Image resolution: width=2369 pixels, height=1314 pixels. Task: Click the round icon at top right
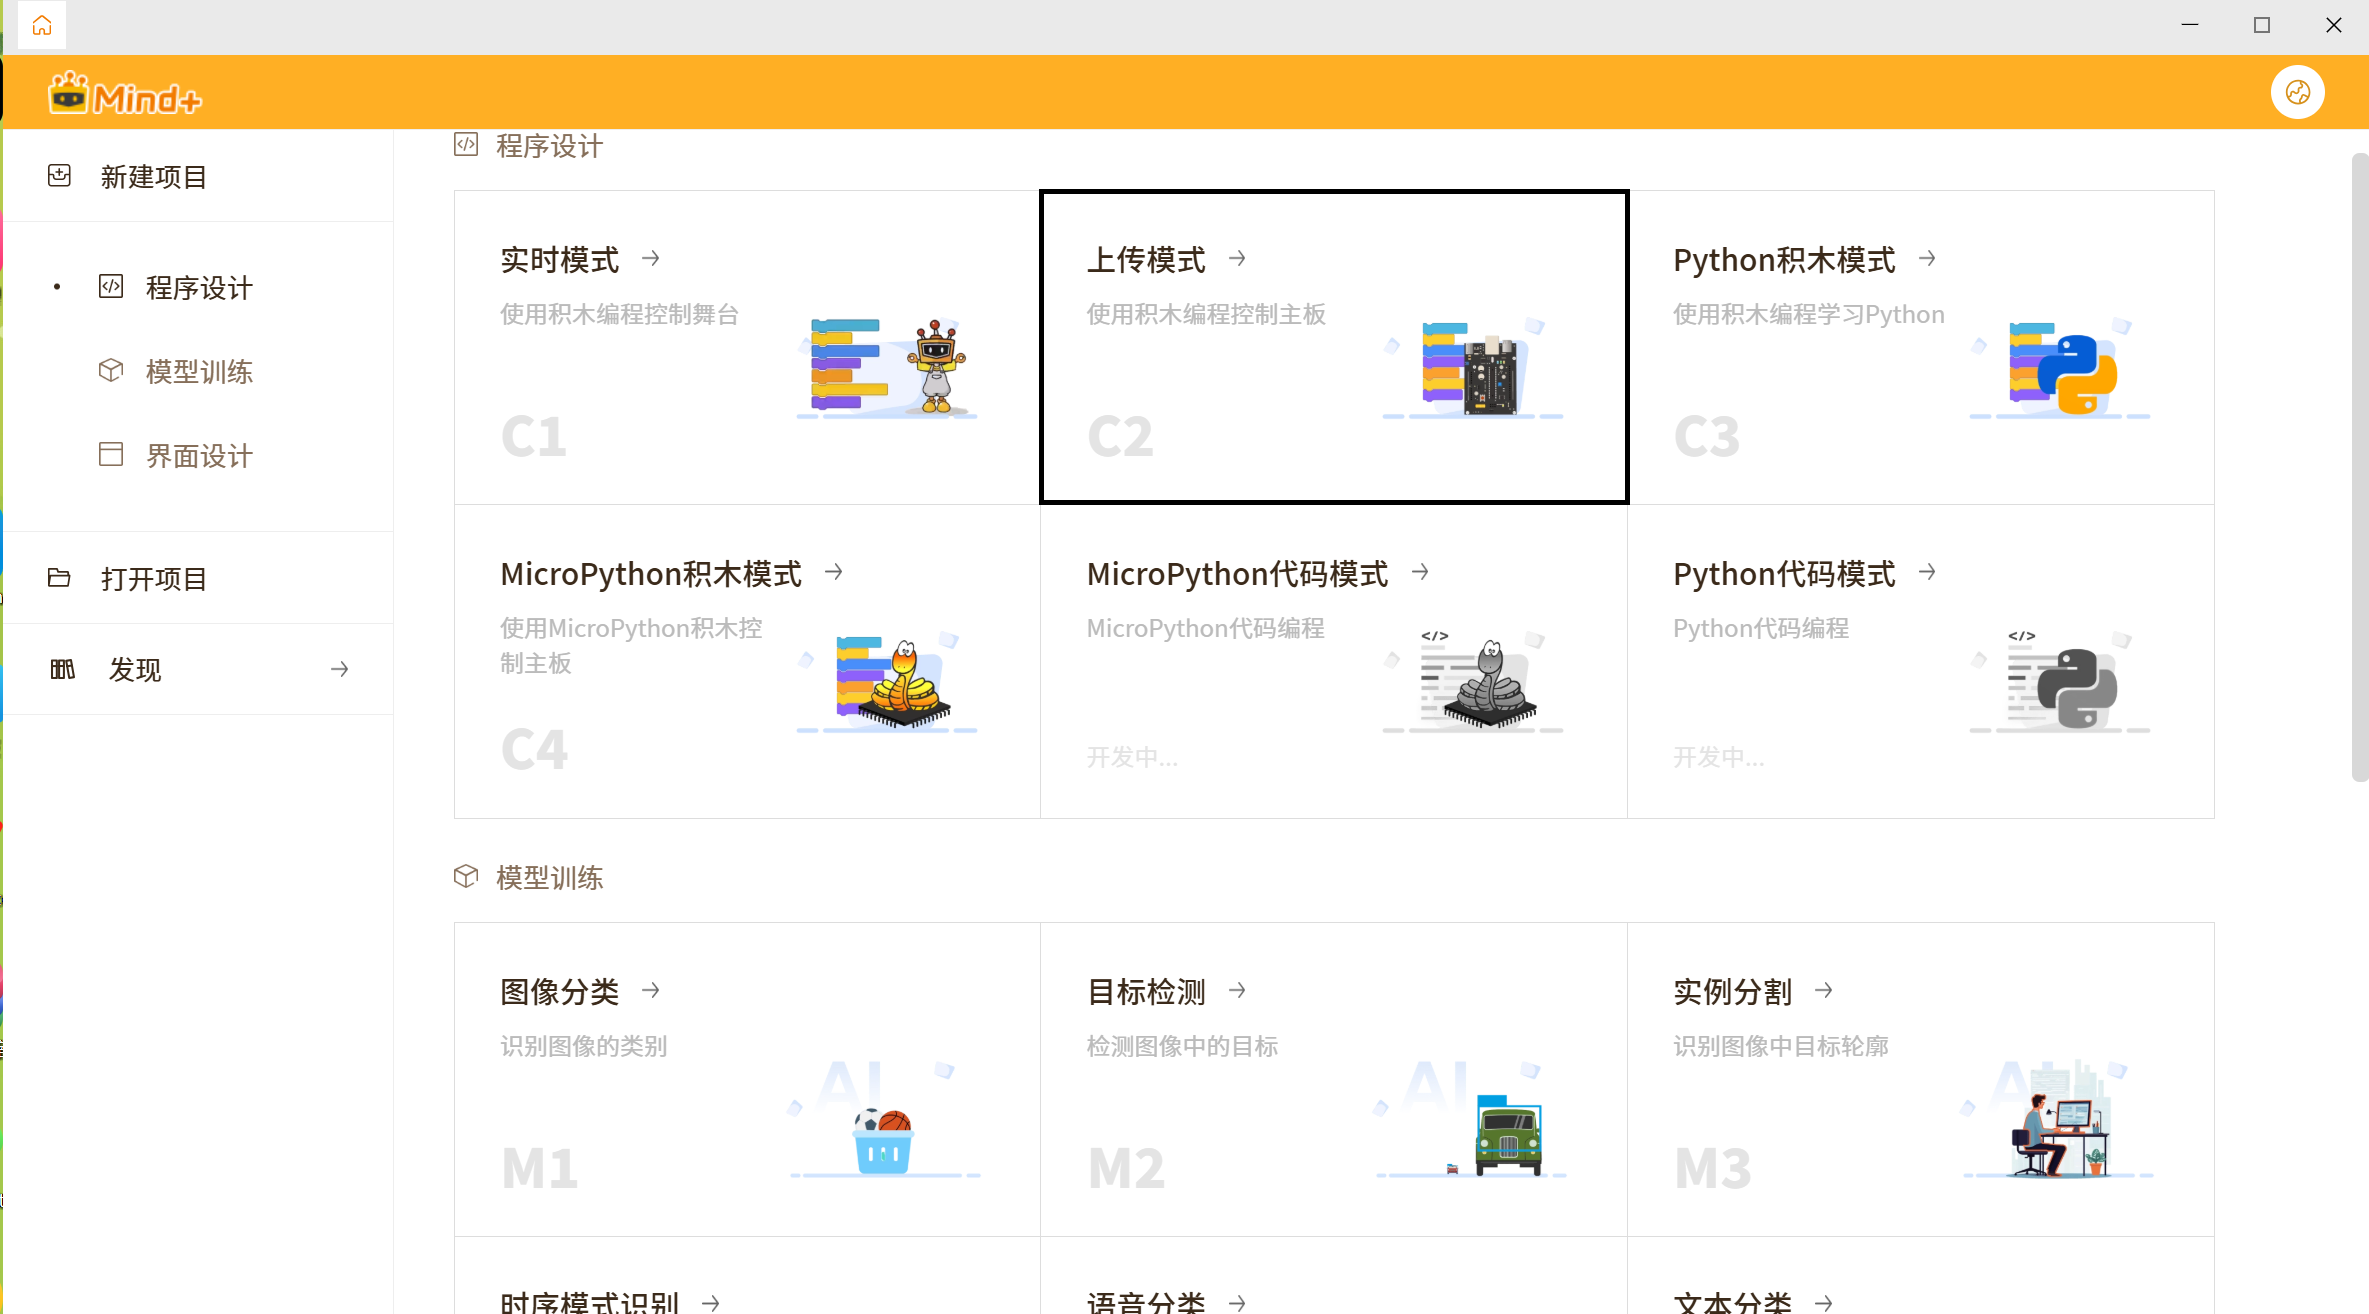click(x=2297, y=93)
